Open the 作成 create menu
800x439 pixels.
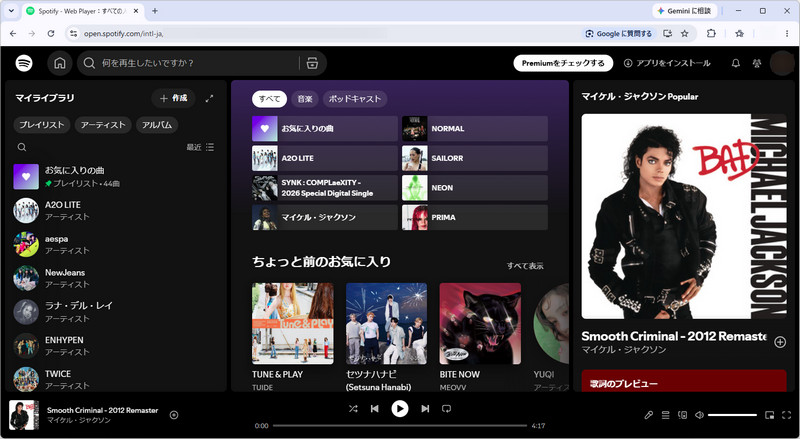click(173, 98)
